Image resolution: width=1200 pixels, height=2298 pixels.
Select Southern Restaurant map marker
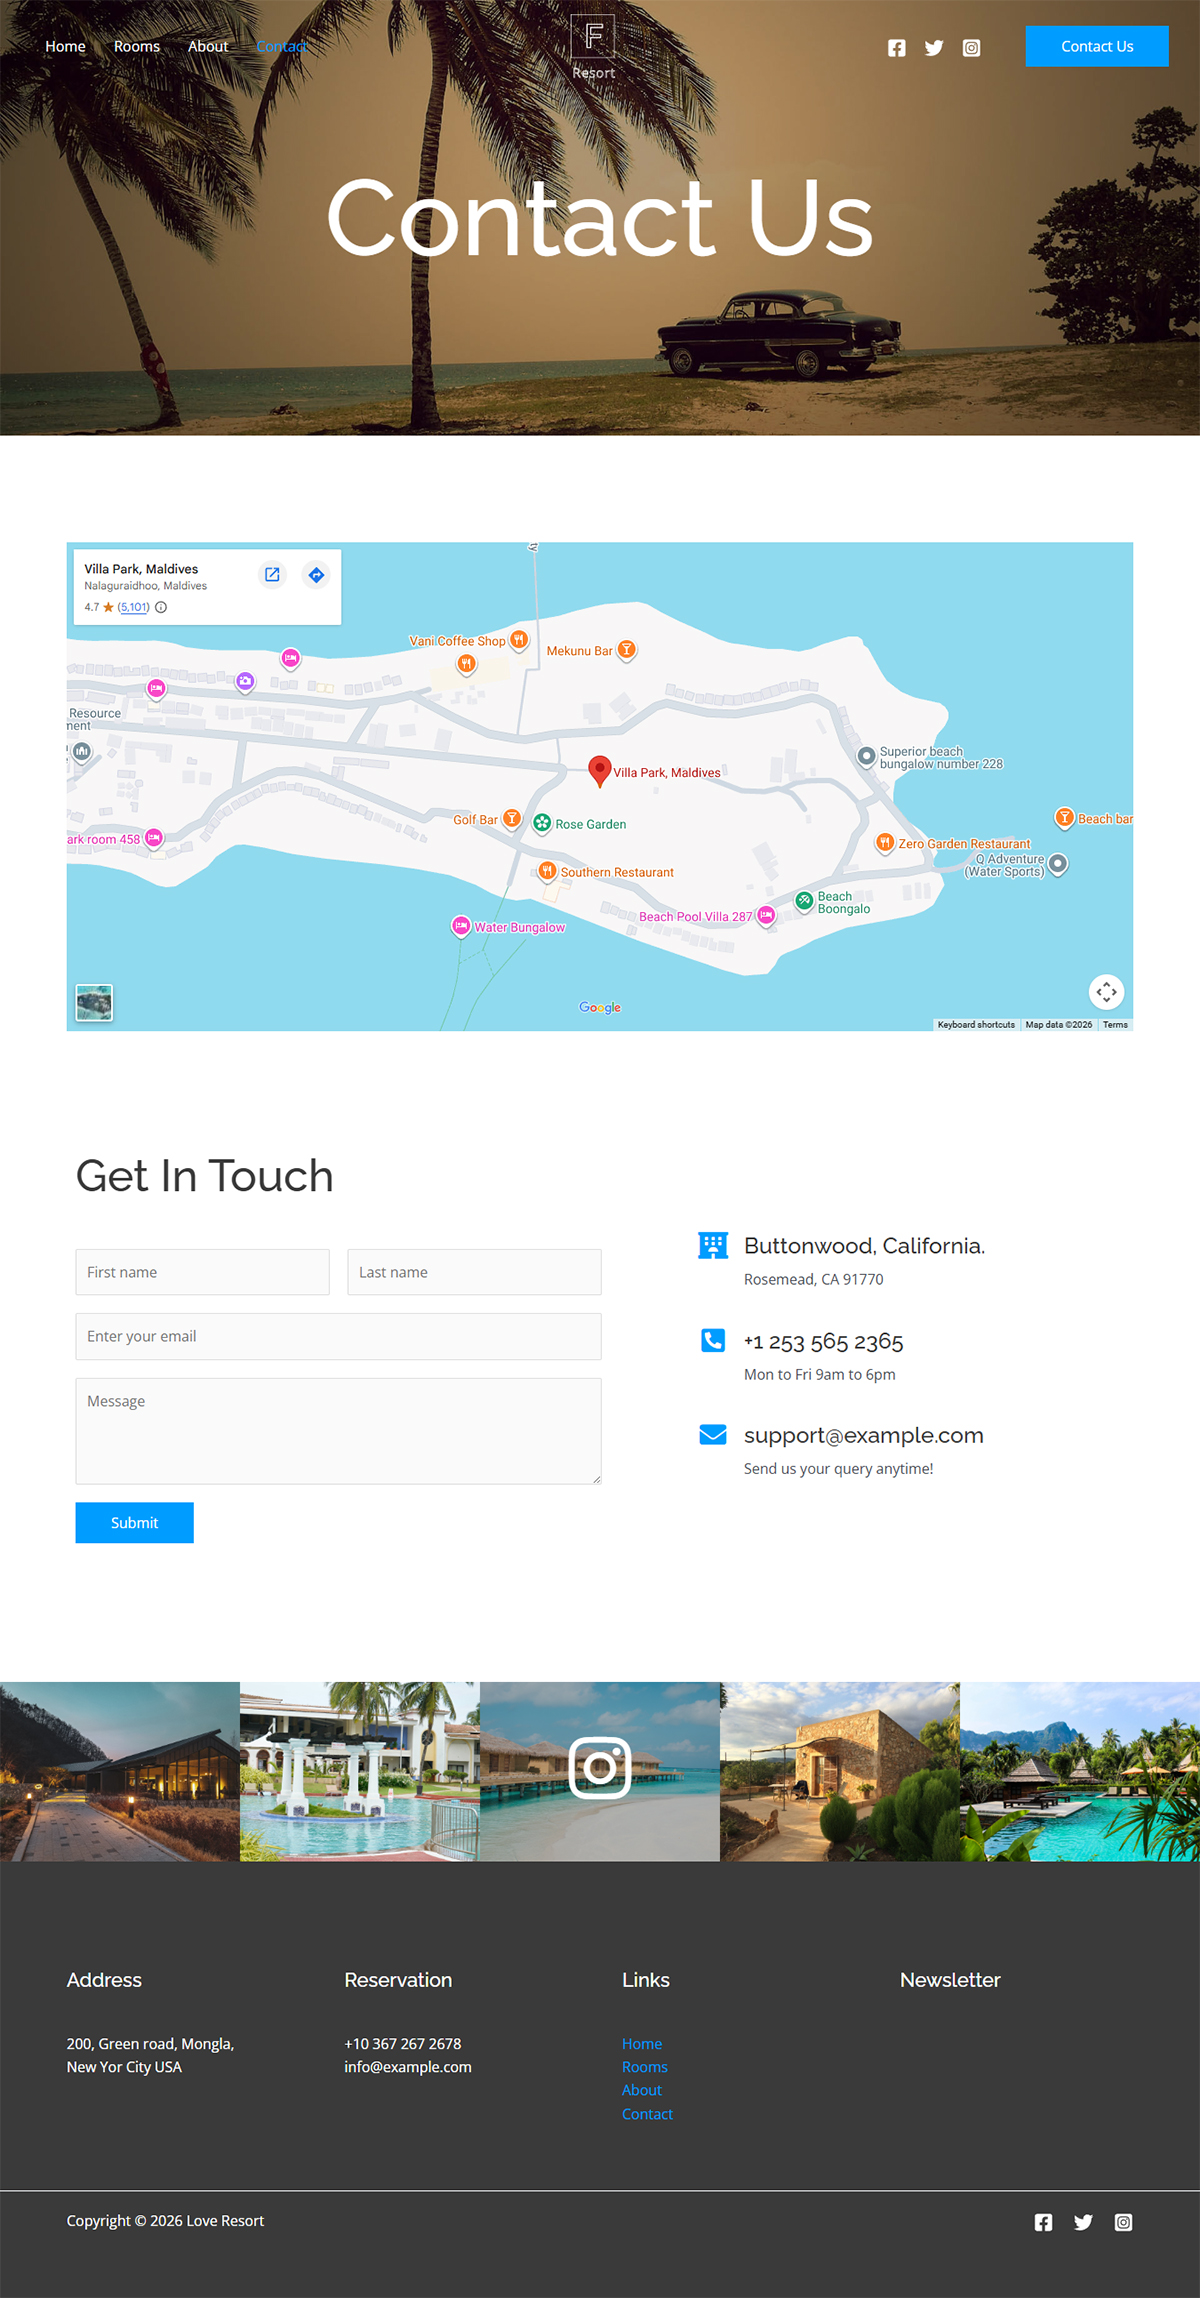coord(547,871)
